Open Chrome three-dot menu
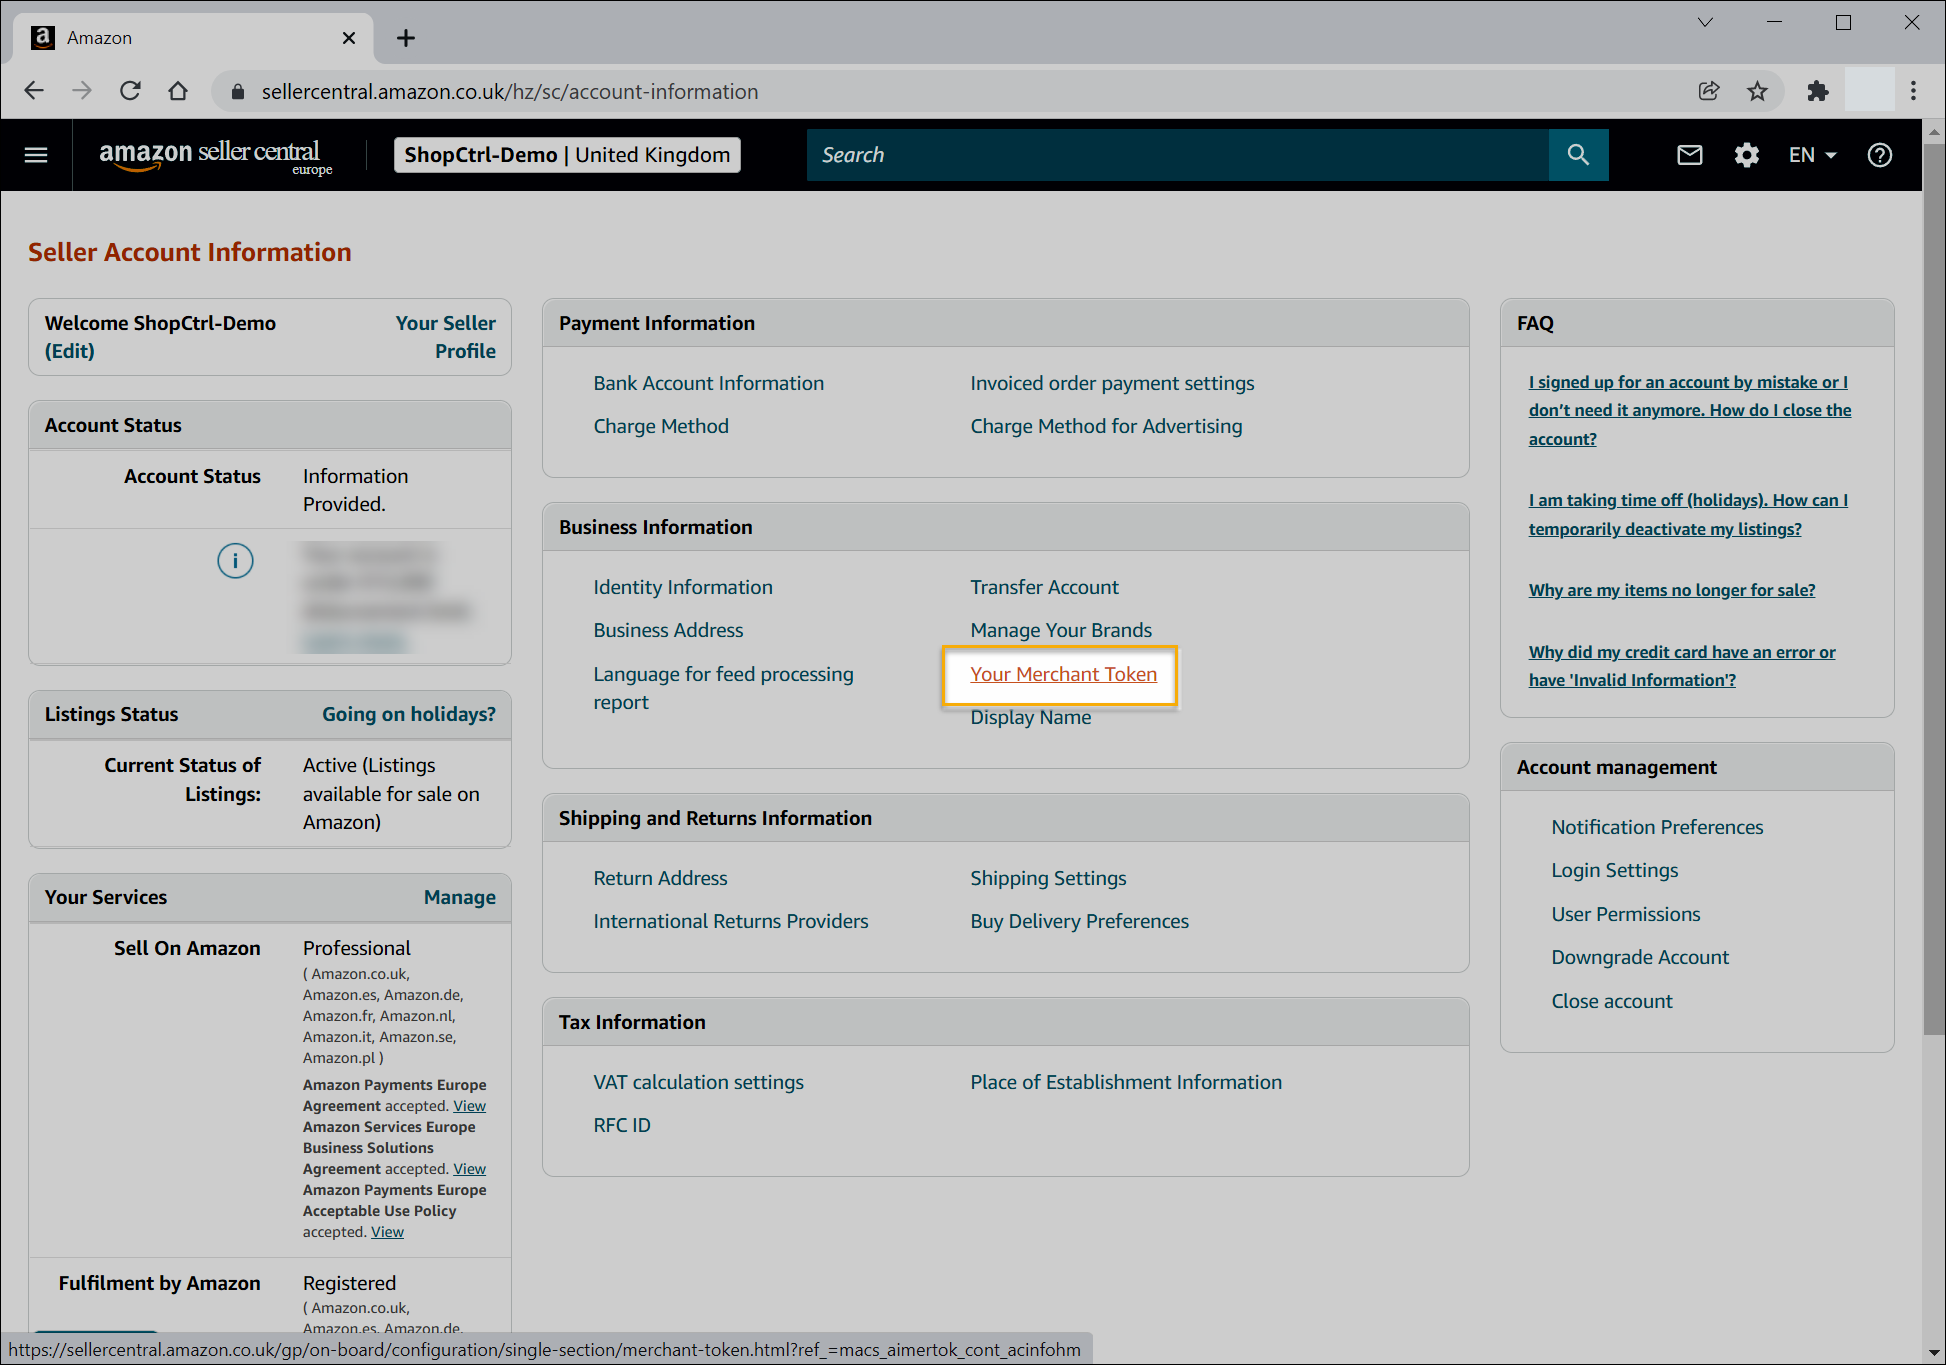Image resolution: width=1946 pixels, height=1365 pixels. tap(1913, 91)
